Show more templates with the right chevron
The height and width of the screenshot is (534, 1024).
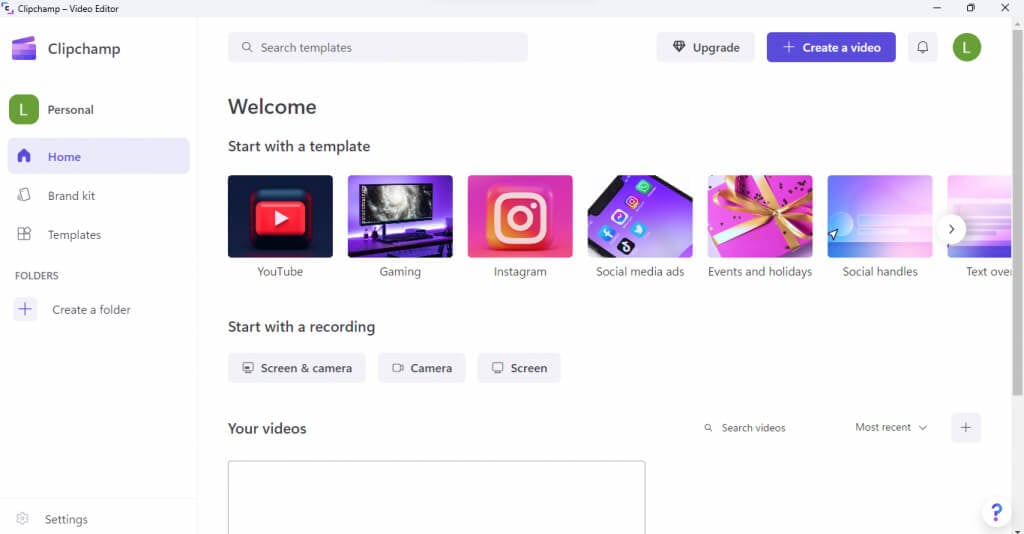click(x=952, y=229)
